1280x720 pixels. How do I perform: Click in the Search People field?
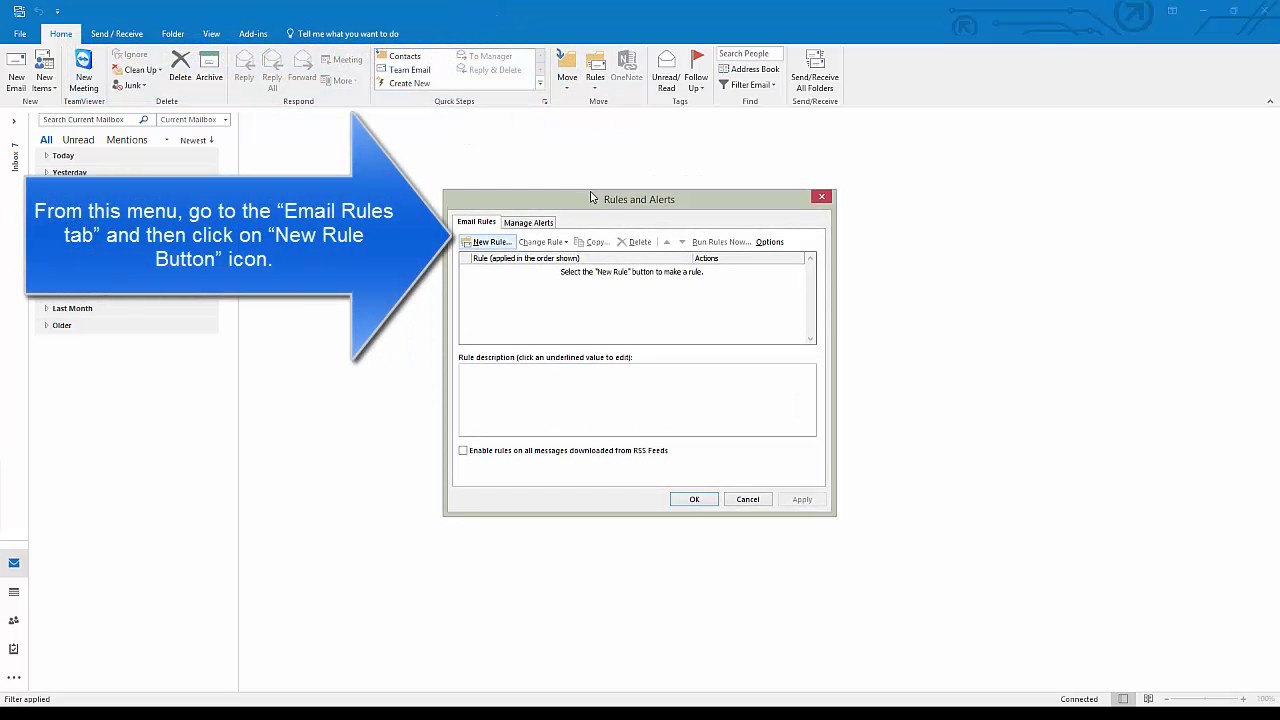[750, 54]
